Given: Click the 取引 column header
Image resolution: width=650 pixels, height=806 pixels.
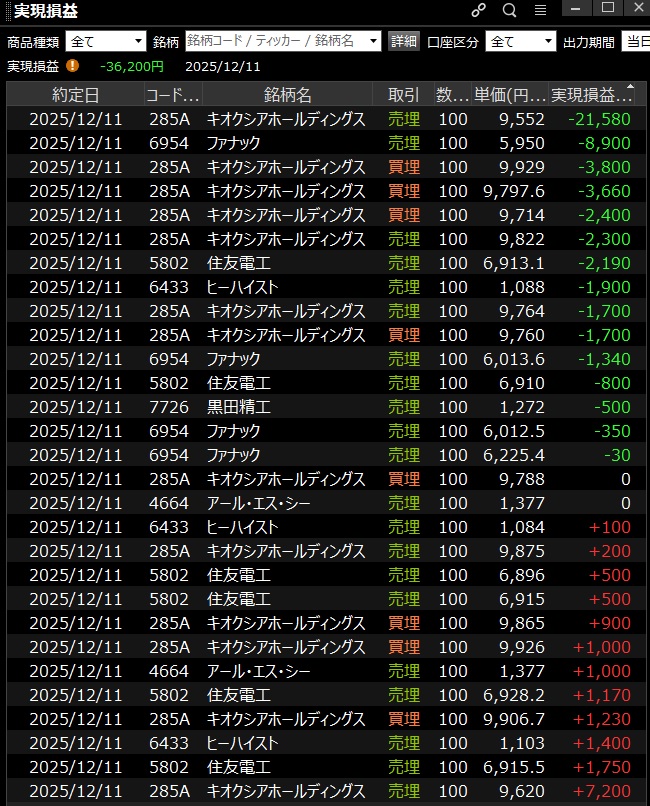Looking at the screenshot, I should click(403, 95).
